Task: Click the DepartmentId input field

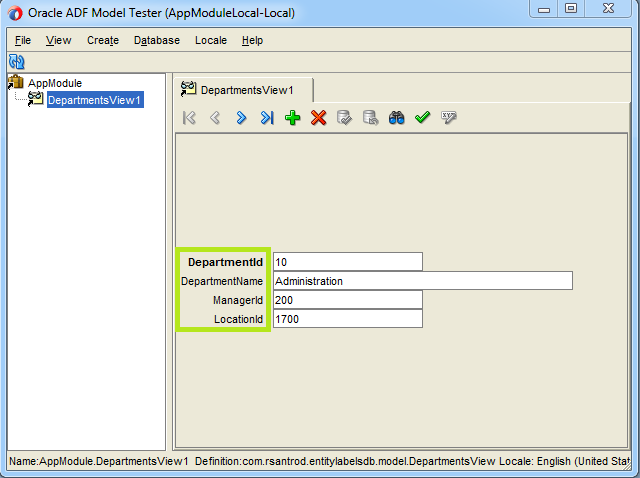Action: coord(348,262)
